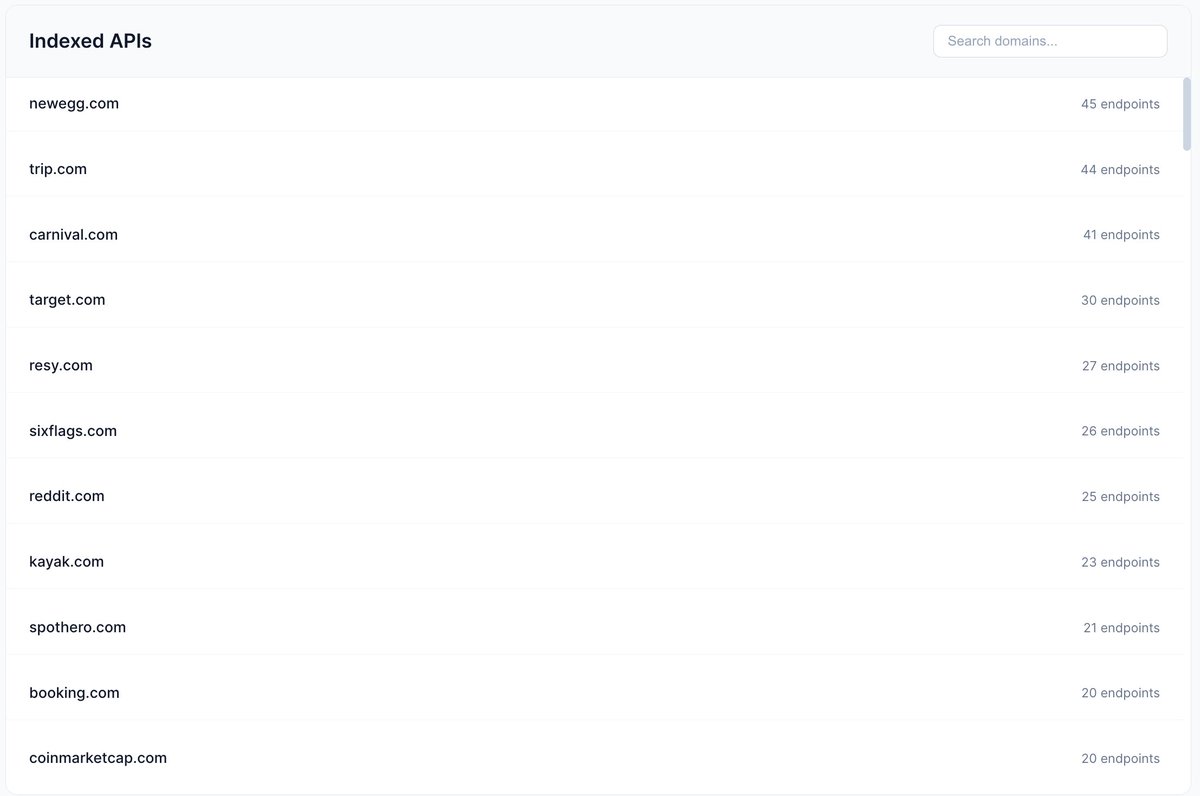1200x796 pixels.
Task: Click the Indexed APIs heading
Action: tap(90, 41)
